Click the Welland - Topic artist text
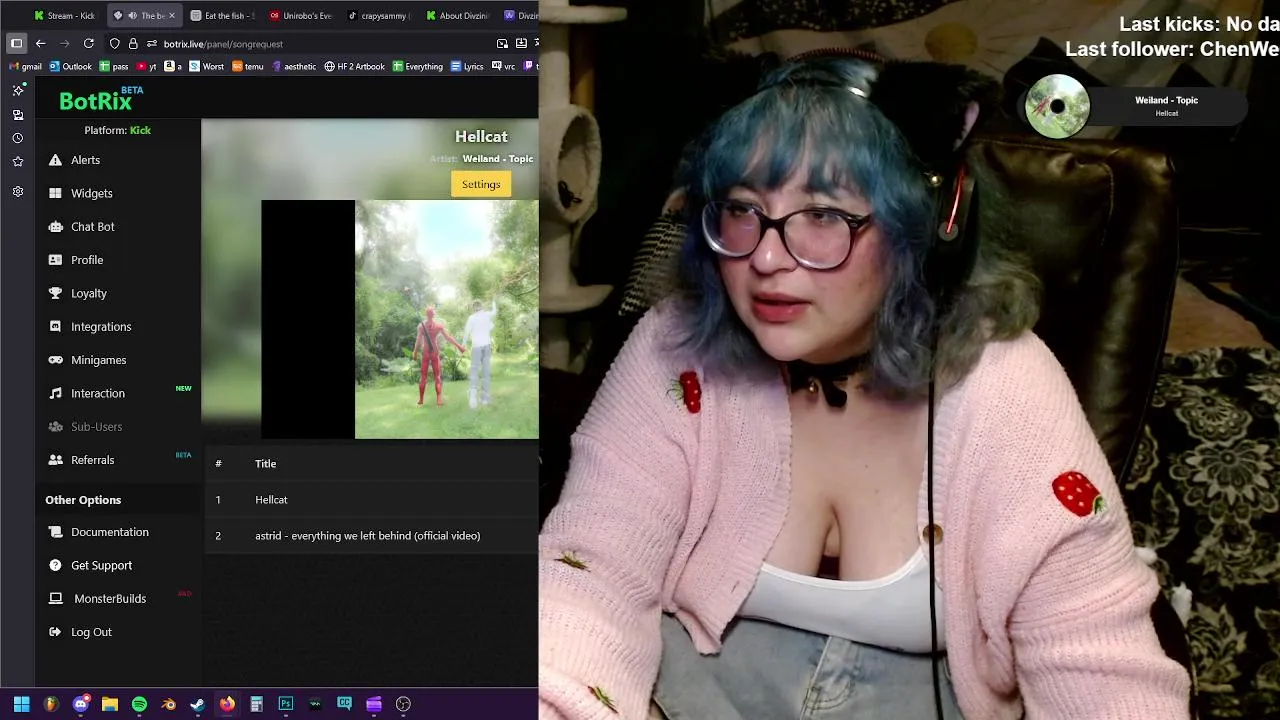1280x720 pixels. 498,159
